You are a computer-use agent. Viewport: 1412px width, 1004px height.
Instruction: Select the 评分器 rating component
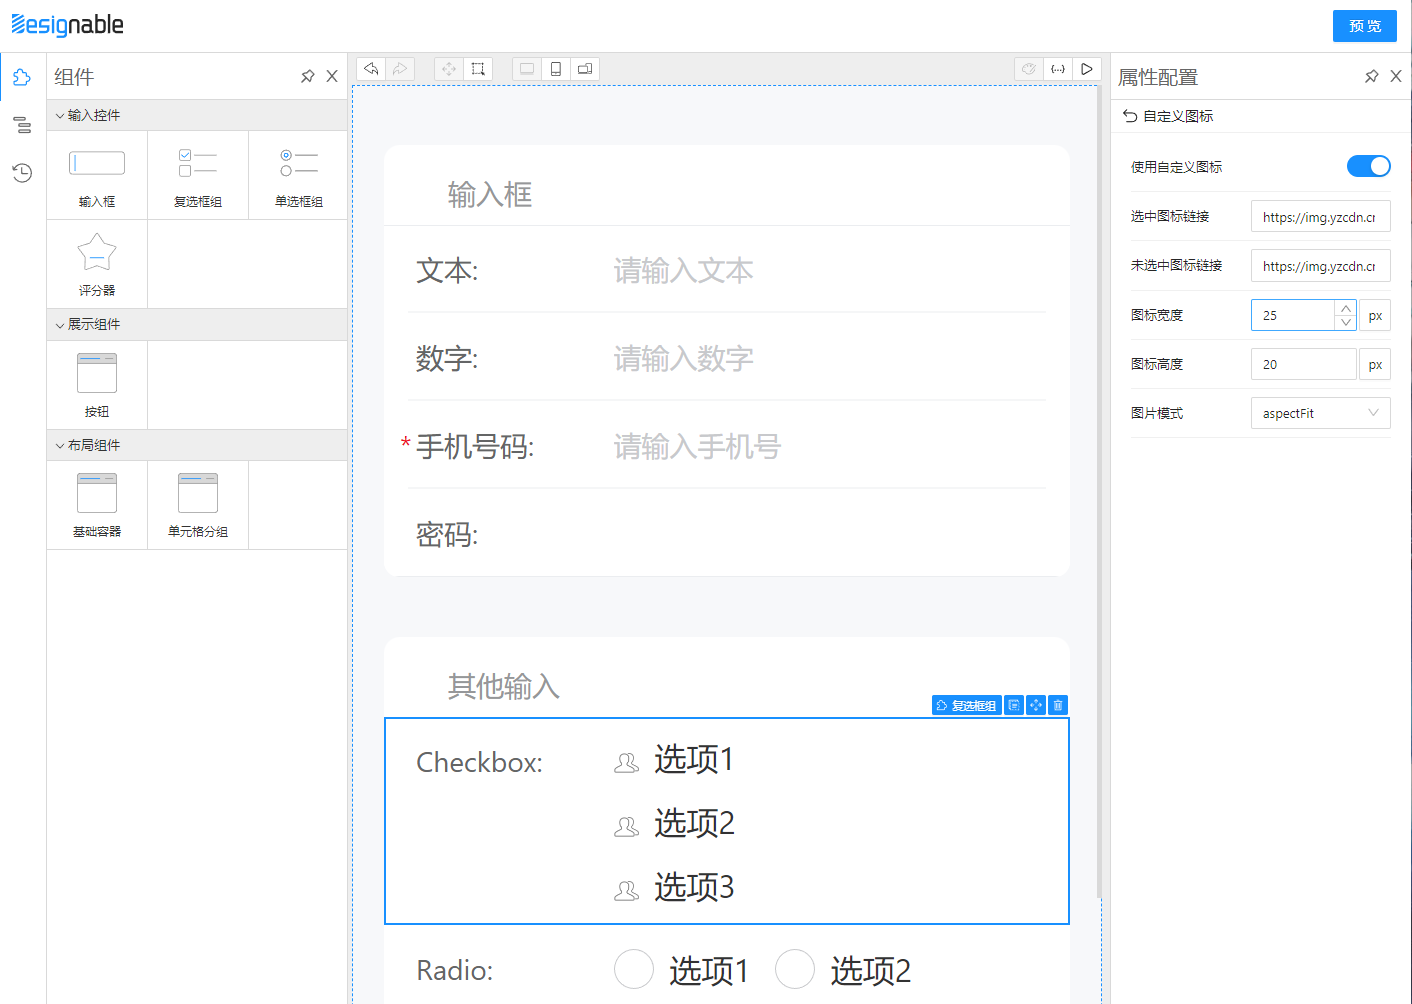tap(97, 263)
